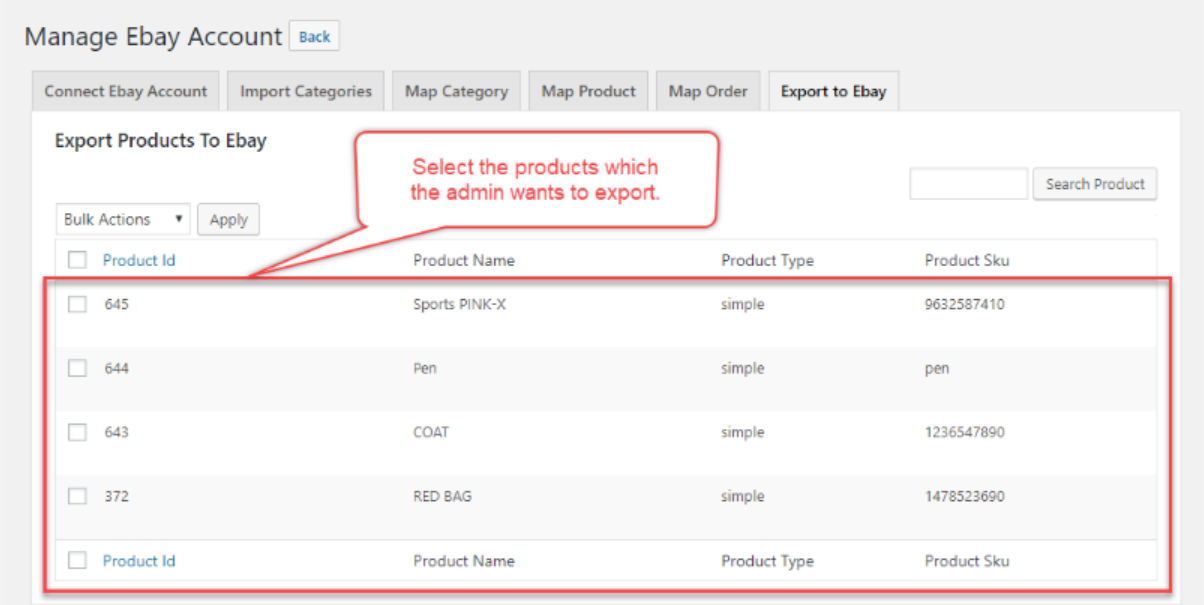Click the product name Sports PINK-X
The height and width of the screenshot is (605, 1204).
point(460,304)
